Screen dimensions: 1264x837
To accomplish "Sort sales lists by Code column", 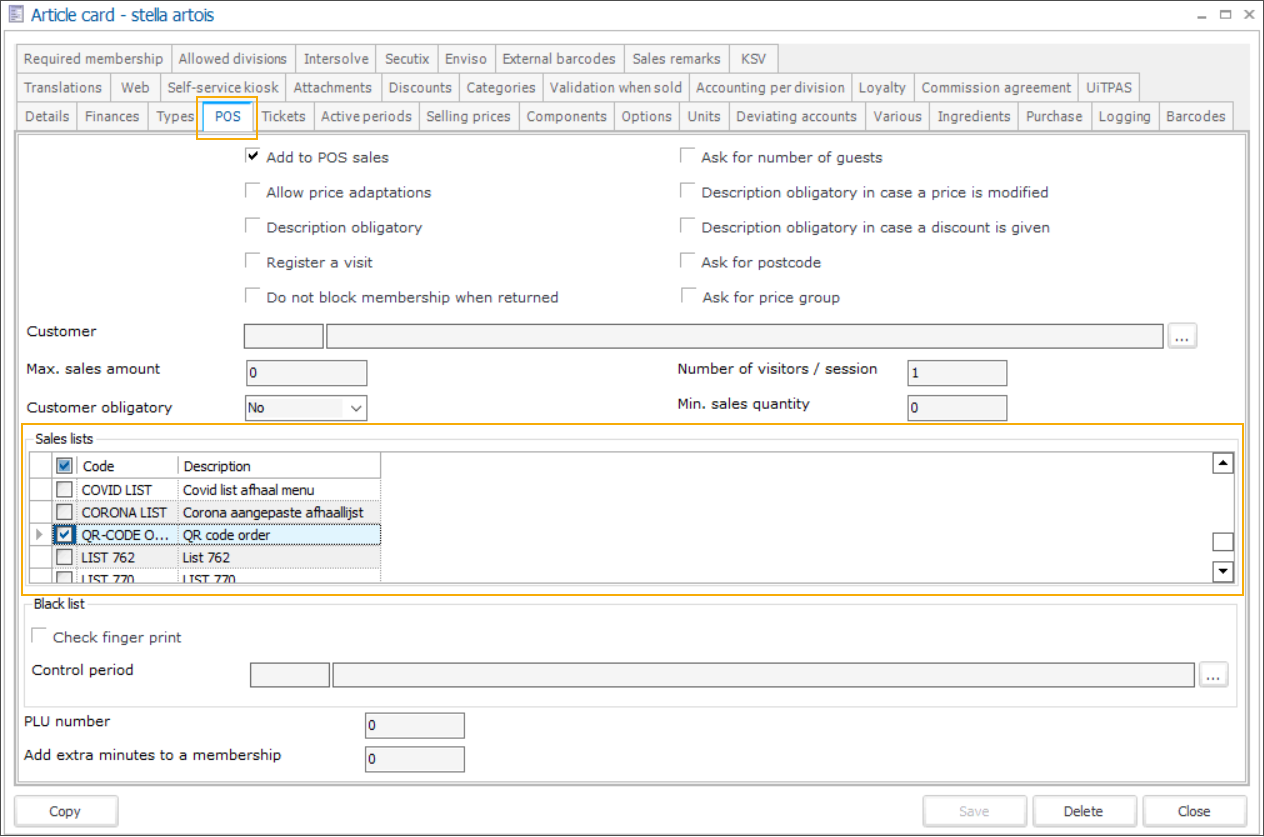I will (x=127, y=466).
